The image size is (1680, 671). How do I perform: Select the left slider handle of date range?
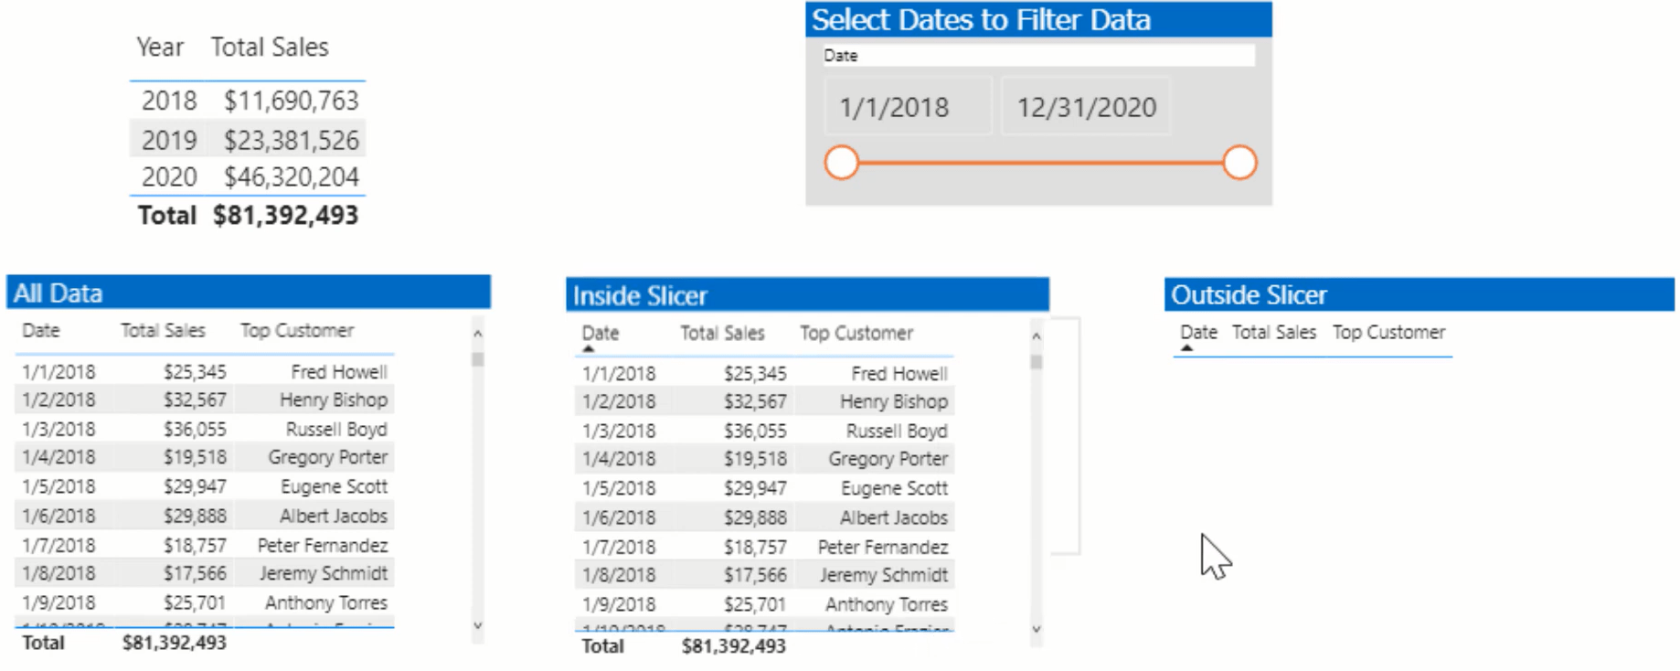click(x=842, y=162)
